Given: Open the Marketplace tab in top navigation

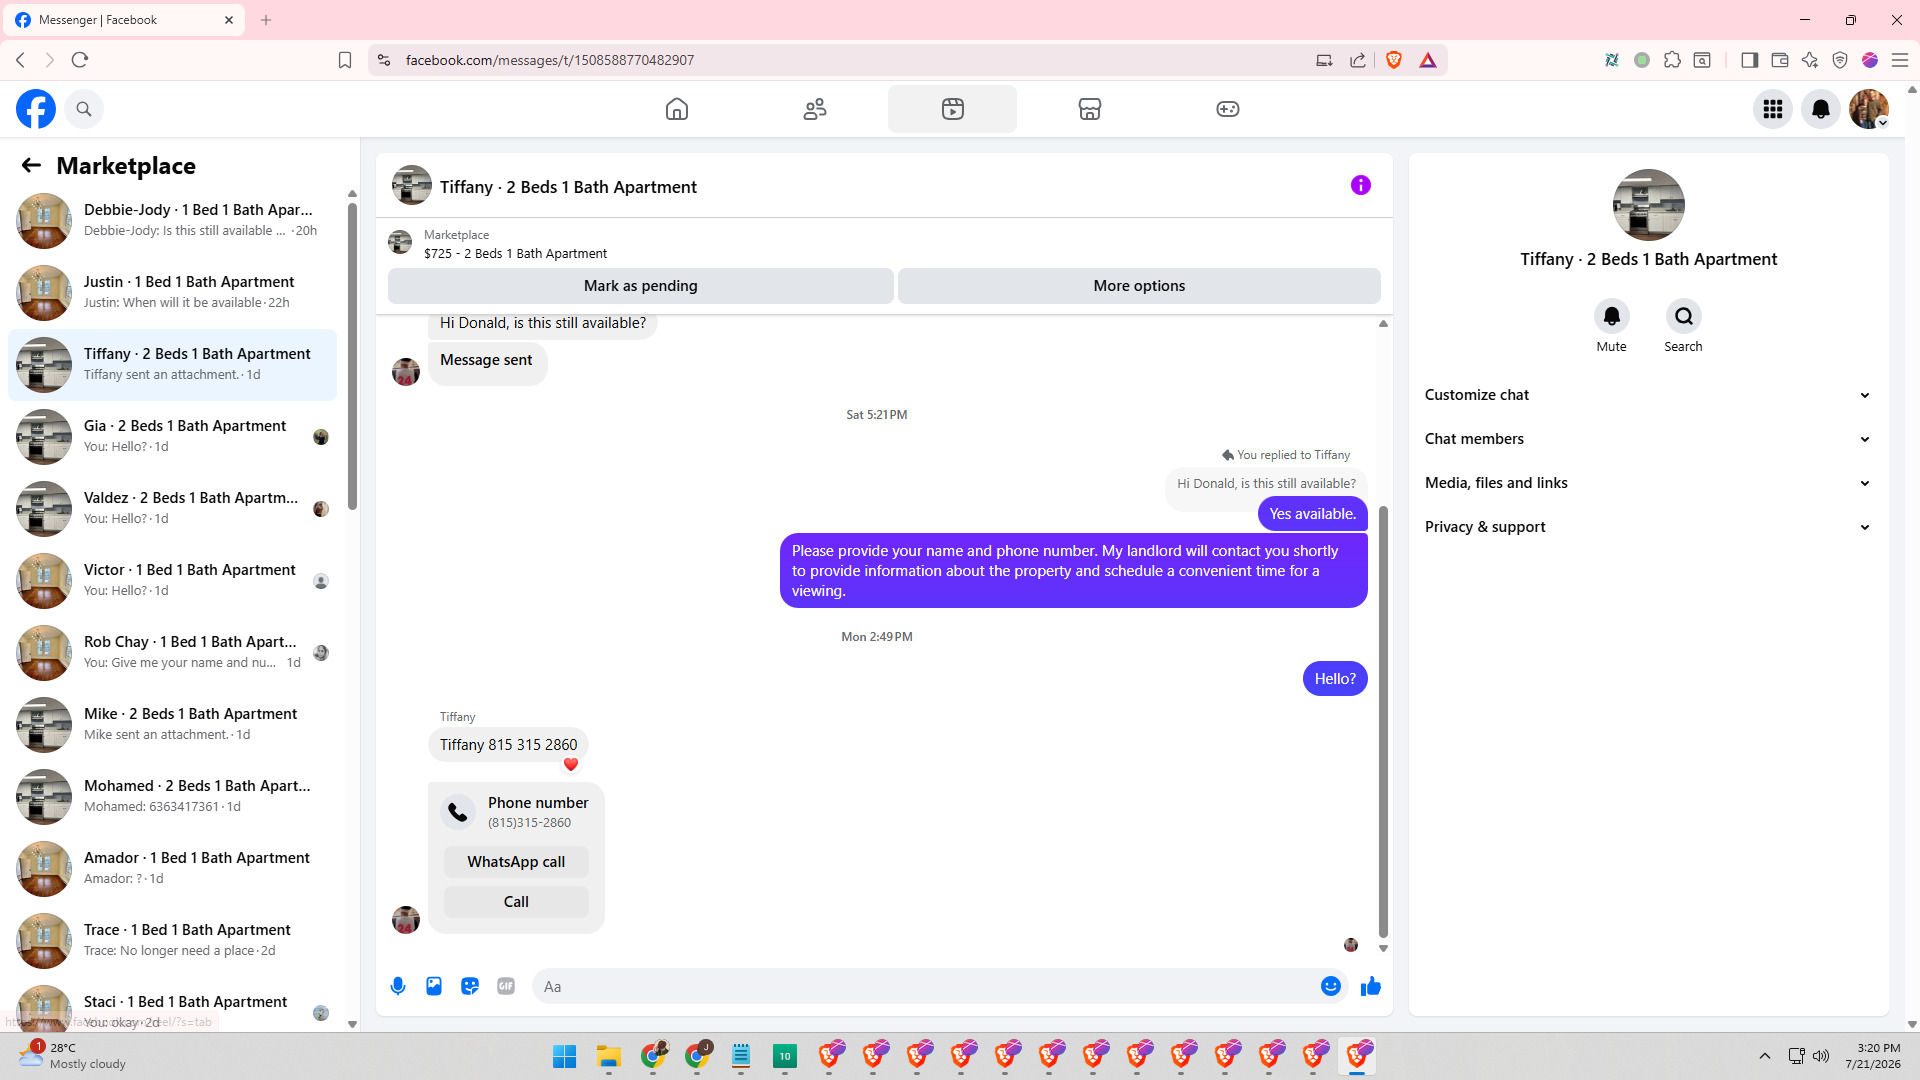Looking at the screenshot, I should (x=1090, y=109).
